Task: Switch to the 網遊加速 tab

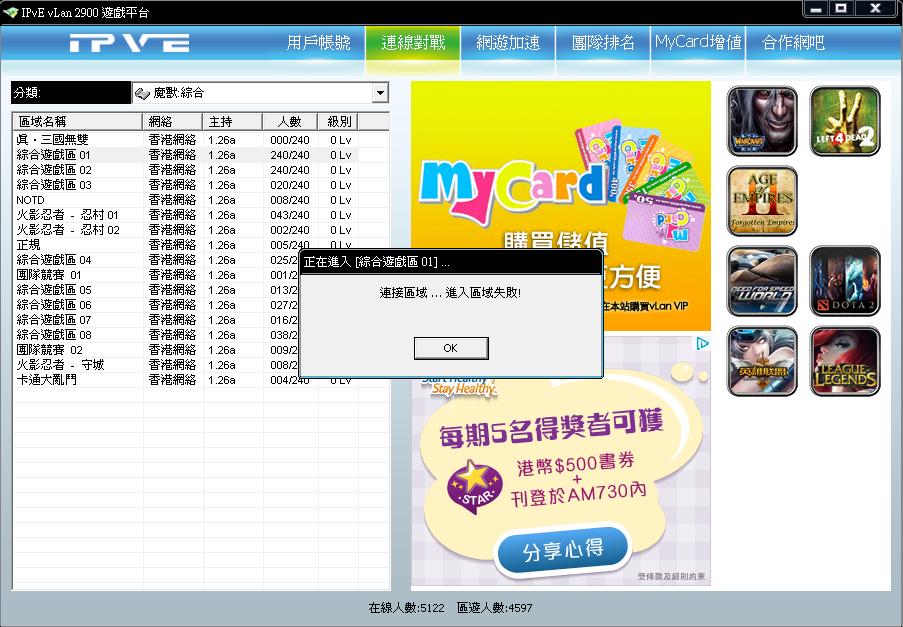Action: click(x=508, y=43)
